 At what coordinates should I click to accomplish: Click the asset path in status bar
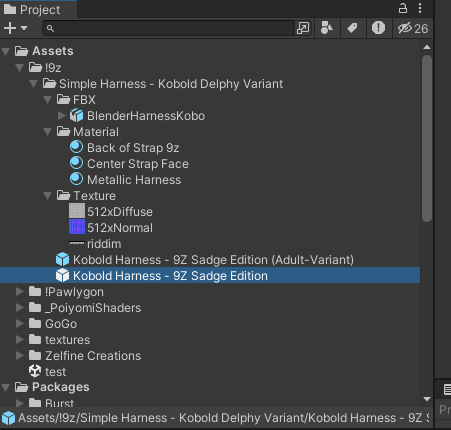(223, 418)
